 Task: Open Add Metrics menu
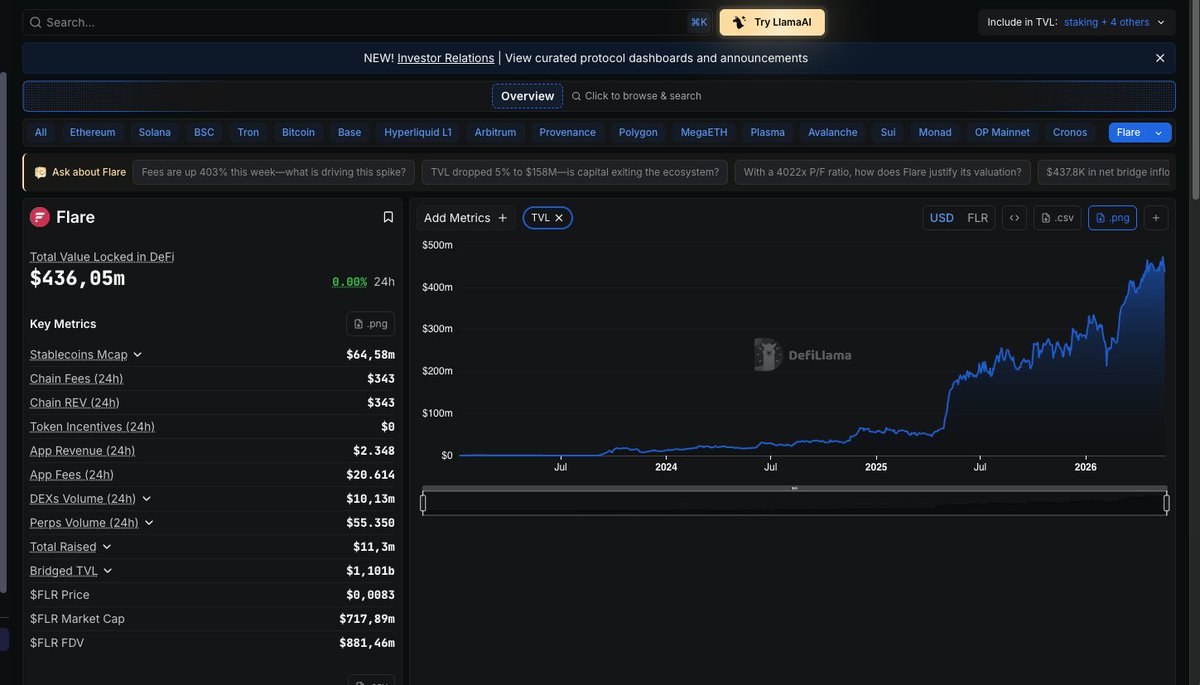click(x=466, y=218)
